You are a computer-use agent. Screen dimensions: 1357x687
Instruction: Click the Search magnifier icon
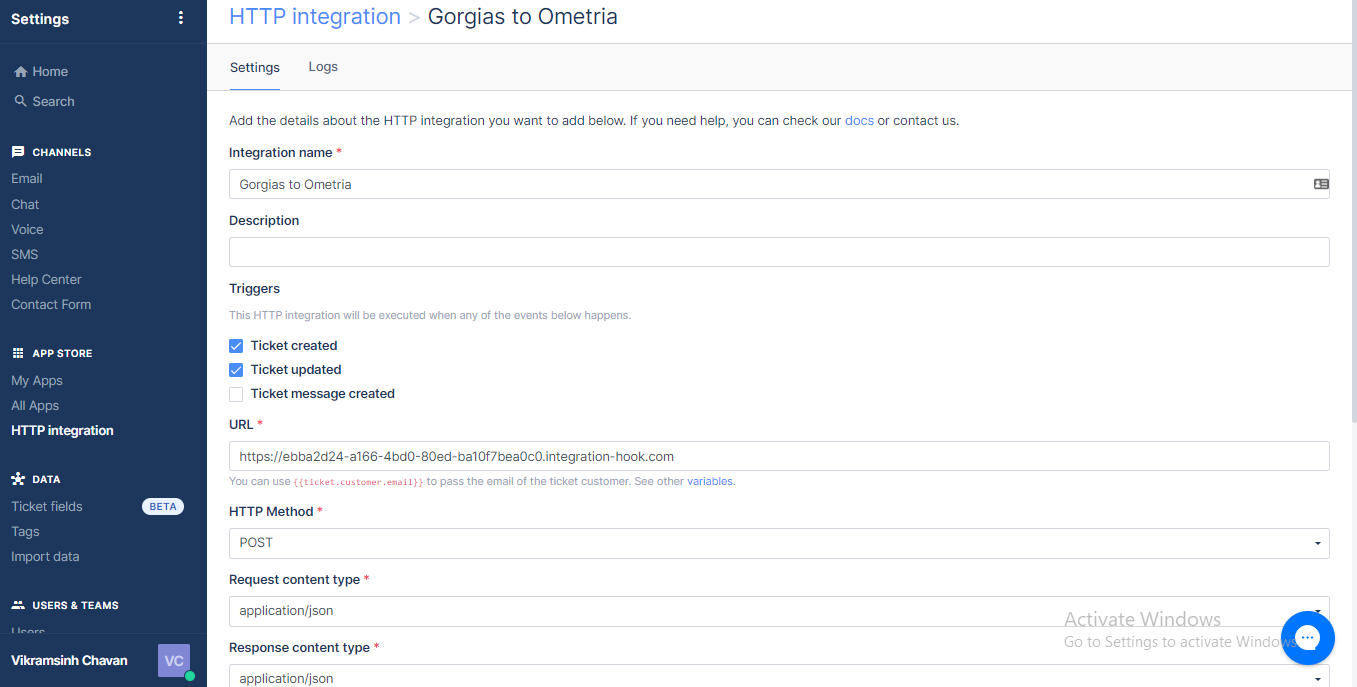pos(20,101)
